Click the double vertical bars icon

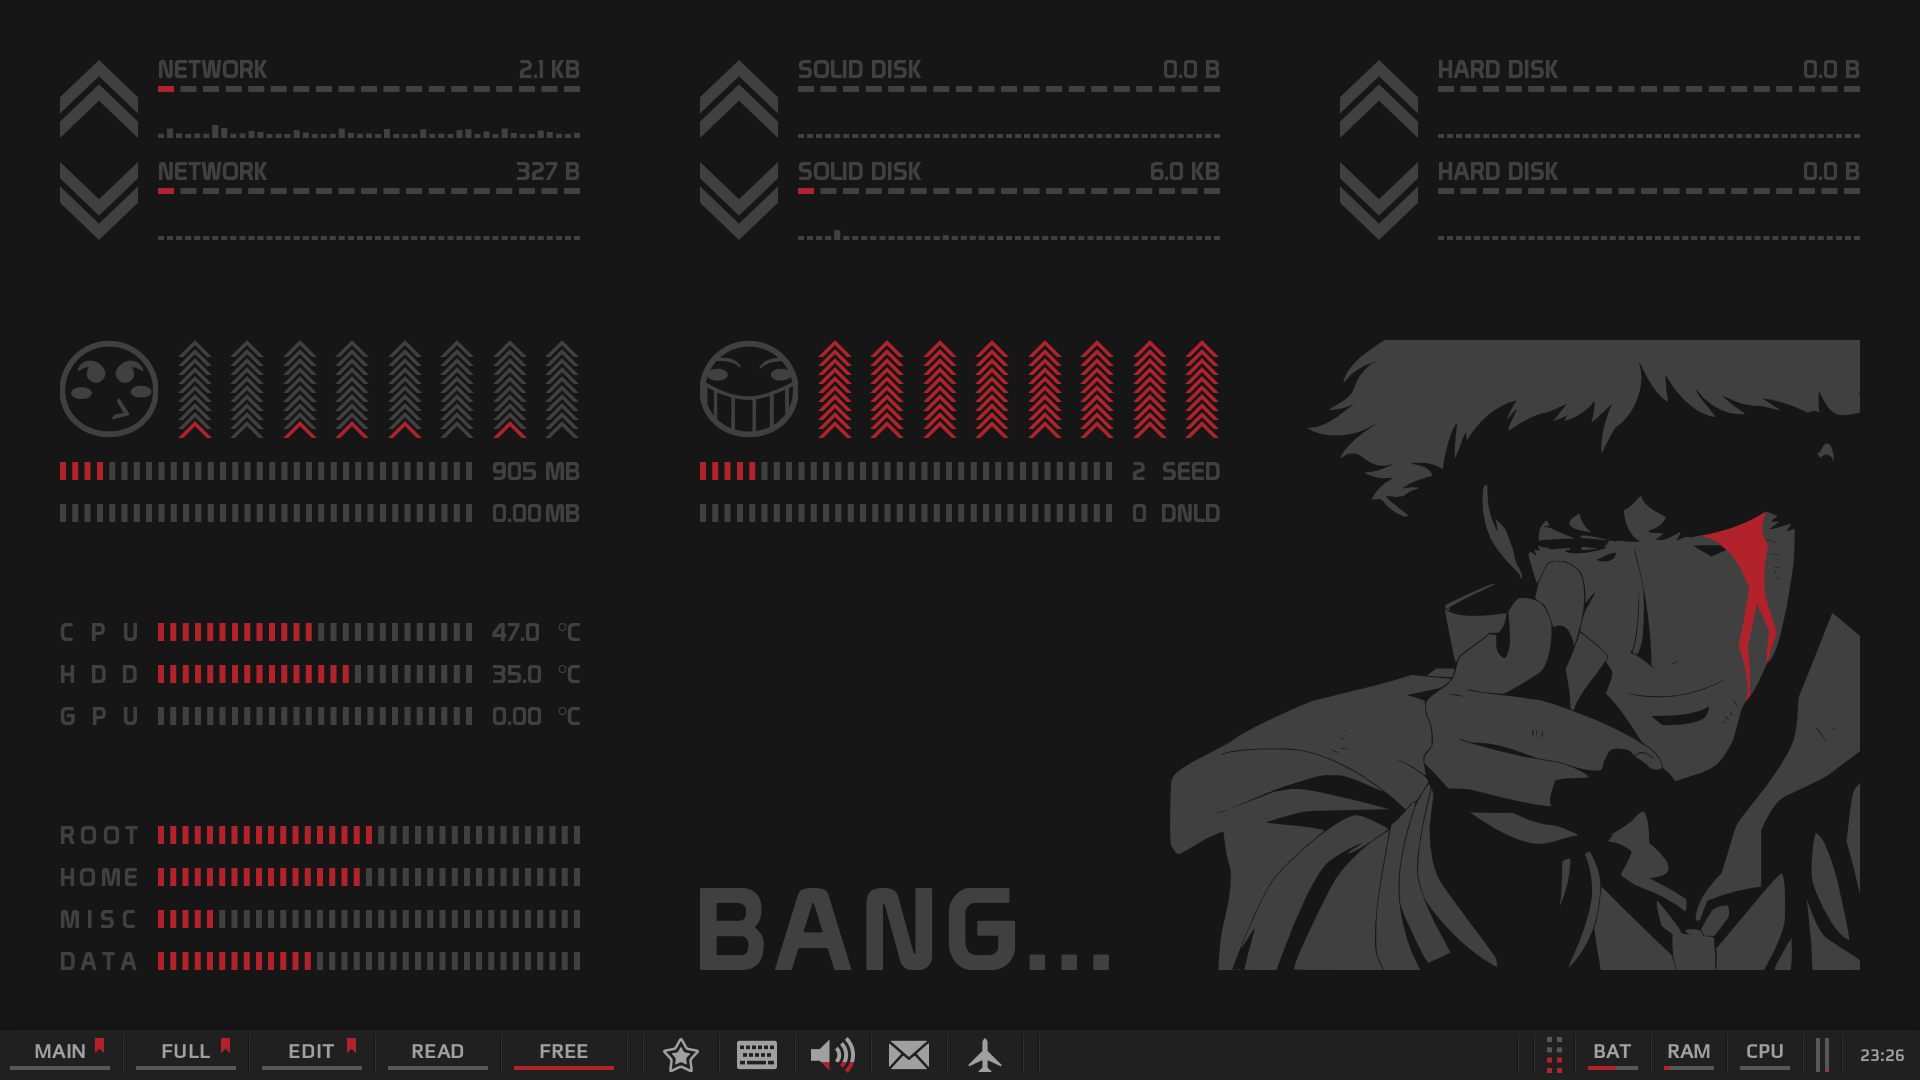coord(1822,1055)
